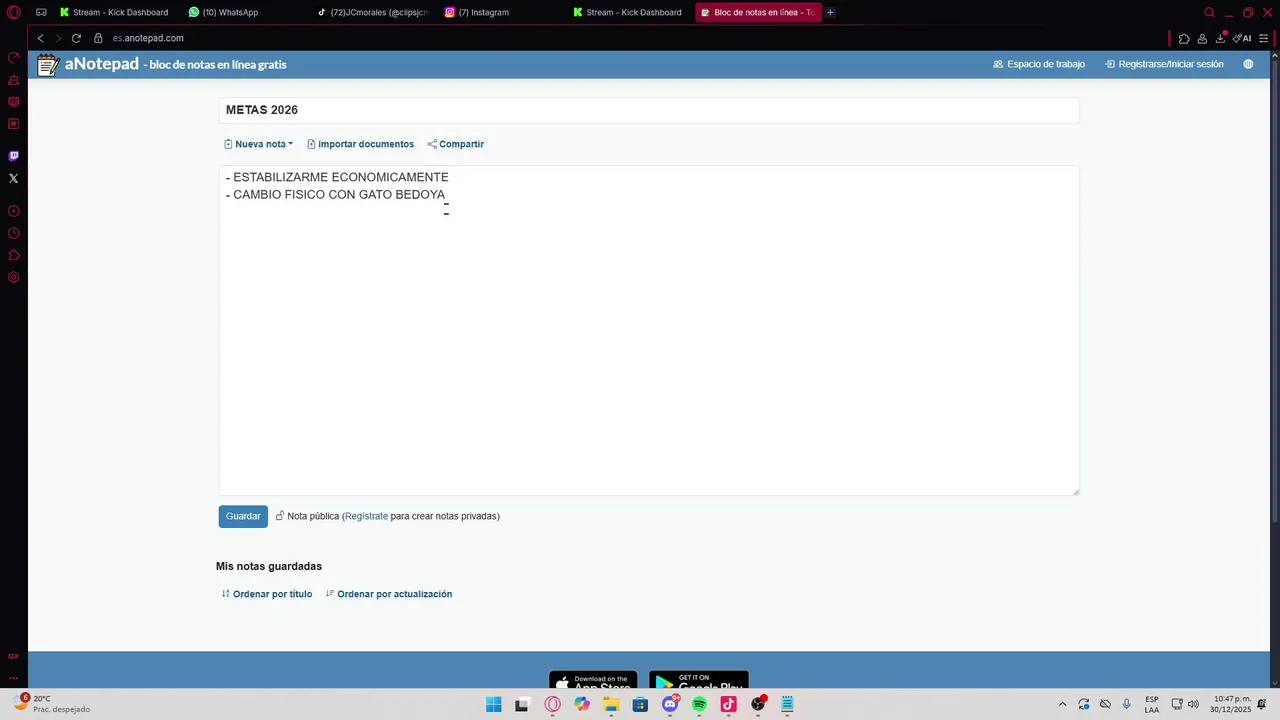
Task: Open the extensions puzzle icon in toolbar
Action: [1184, 38]
